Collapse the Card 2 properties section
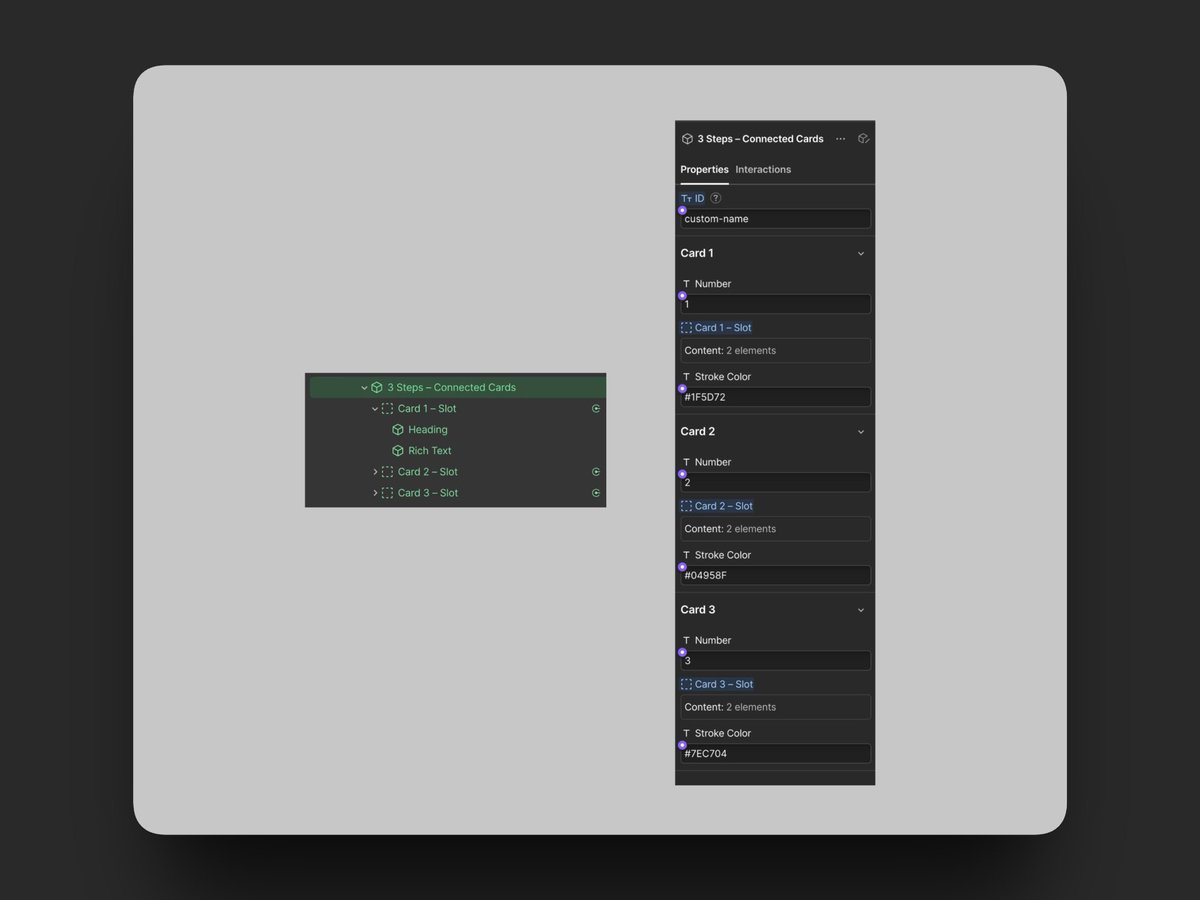Image resolution: width=1200 pixels, height=900 pixels. pyautogui.click(x=861, y=432)
